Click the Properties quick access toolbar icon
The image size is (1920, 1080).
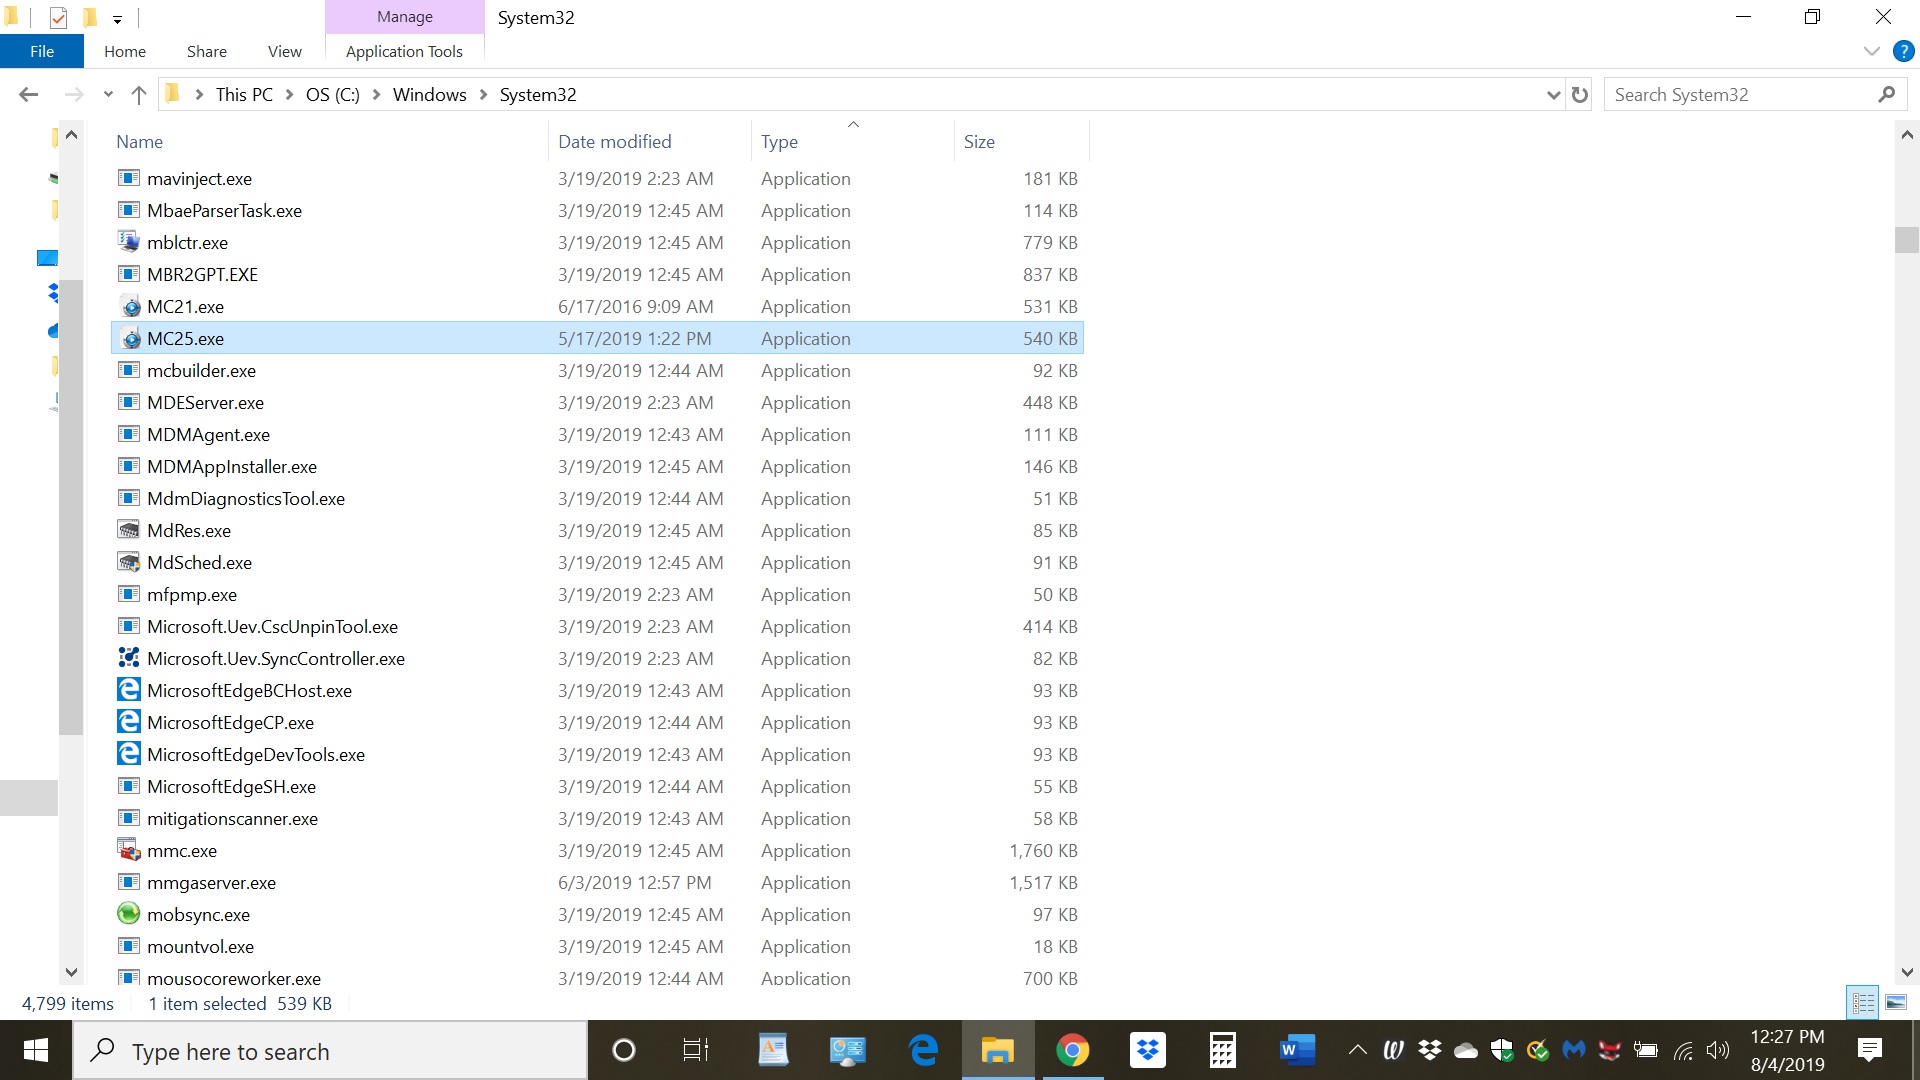point(58,17)
